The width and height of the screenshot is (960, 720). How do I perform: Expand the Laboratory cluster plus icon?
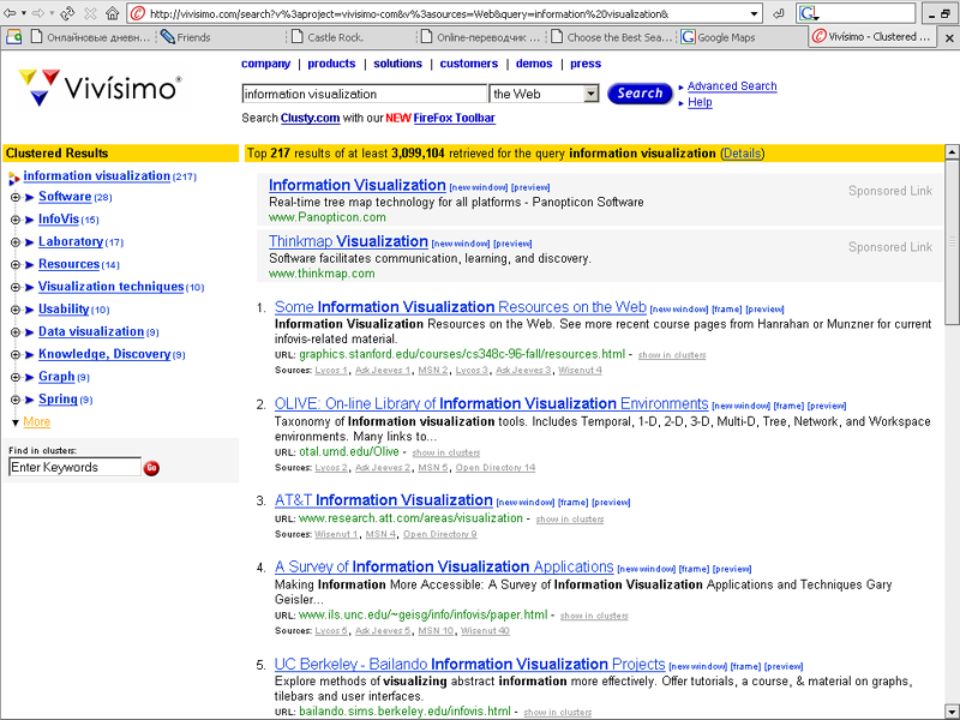click(x=15, y=242)
